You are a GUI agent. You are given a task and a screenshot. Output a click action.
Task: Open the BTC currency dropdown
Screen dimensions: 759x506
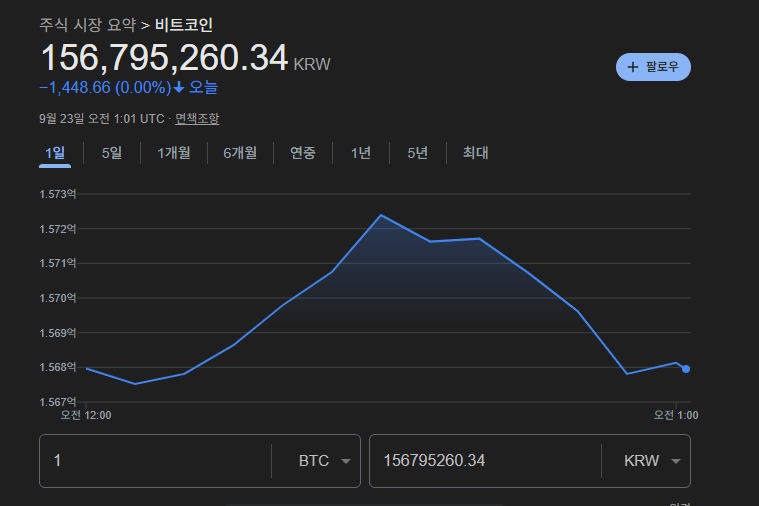point(324,460)
